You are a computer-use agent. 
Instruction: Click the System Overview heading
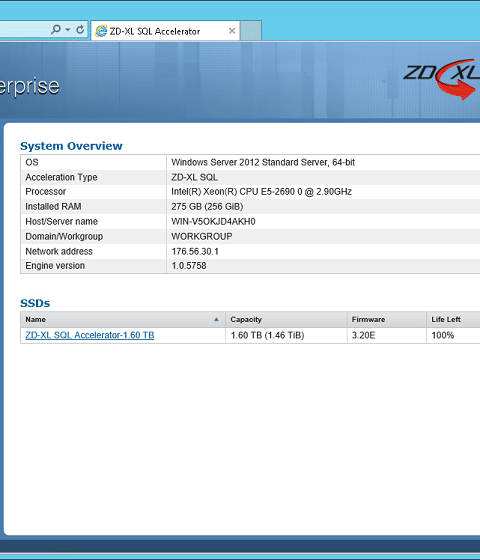click(71, 146)
